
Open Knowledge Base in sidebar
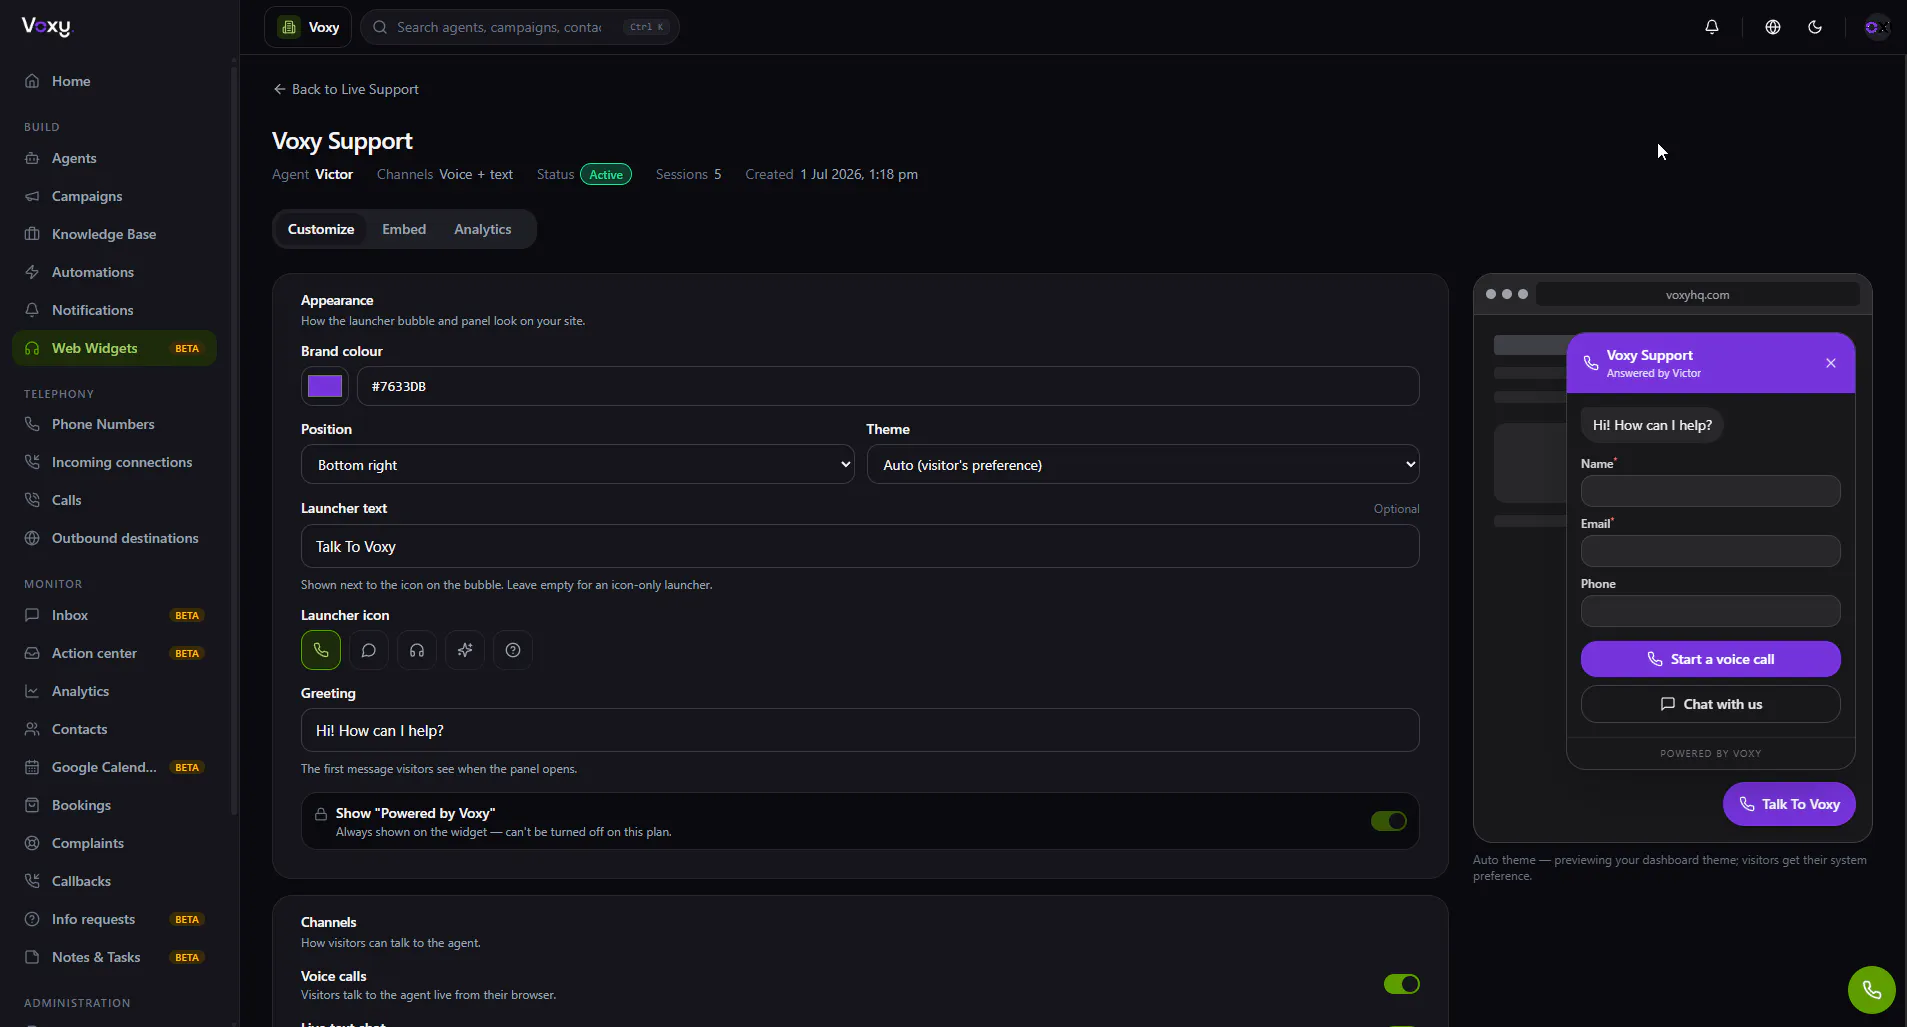(x=114, y=234)
